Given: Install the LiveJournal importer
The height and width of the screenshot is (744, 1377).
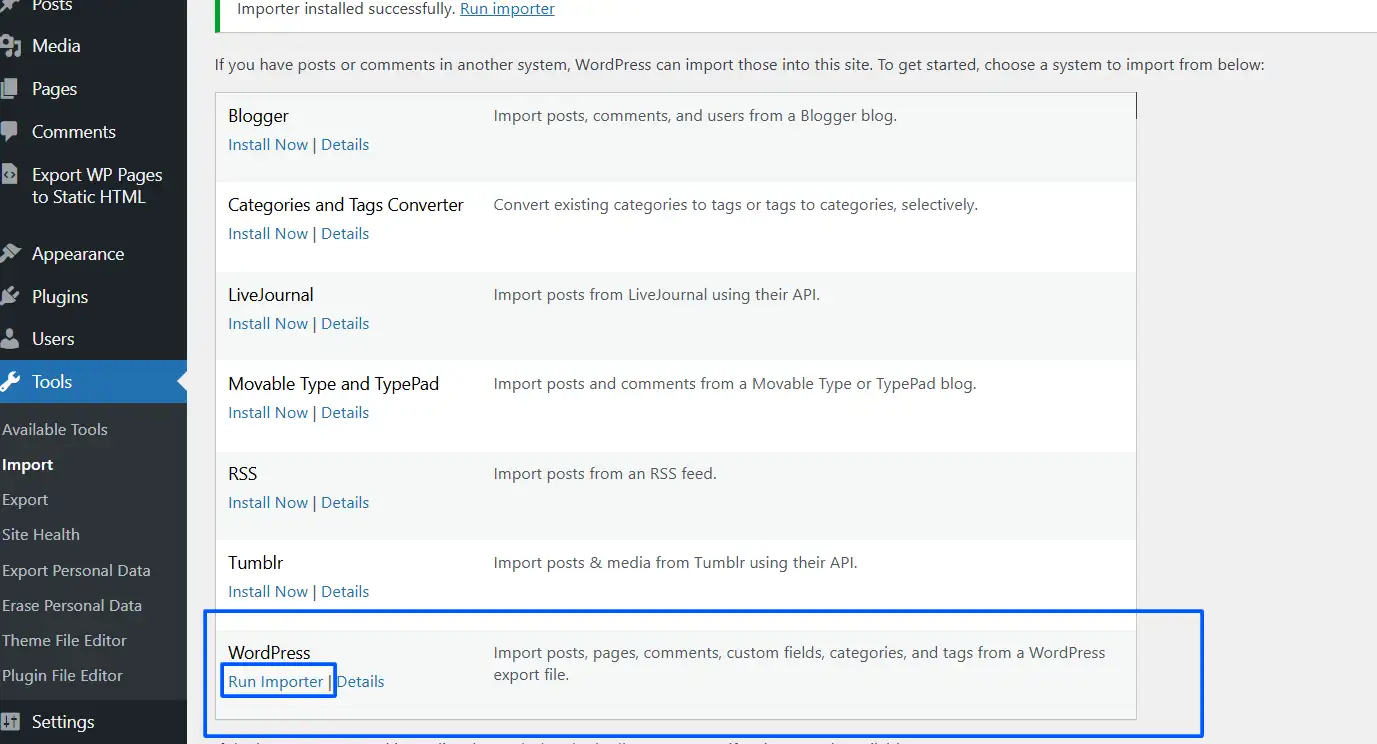Looking at the screenshot, I should click(x=268, y=324).
